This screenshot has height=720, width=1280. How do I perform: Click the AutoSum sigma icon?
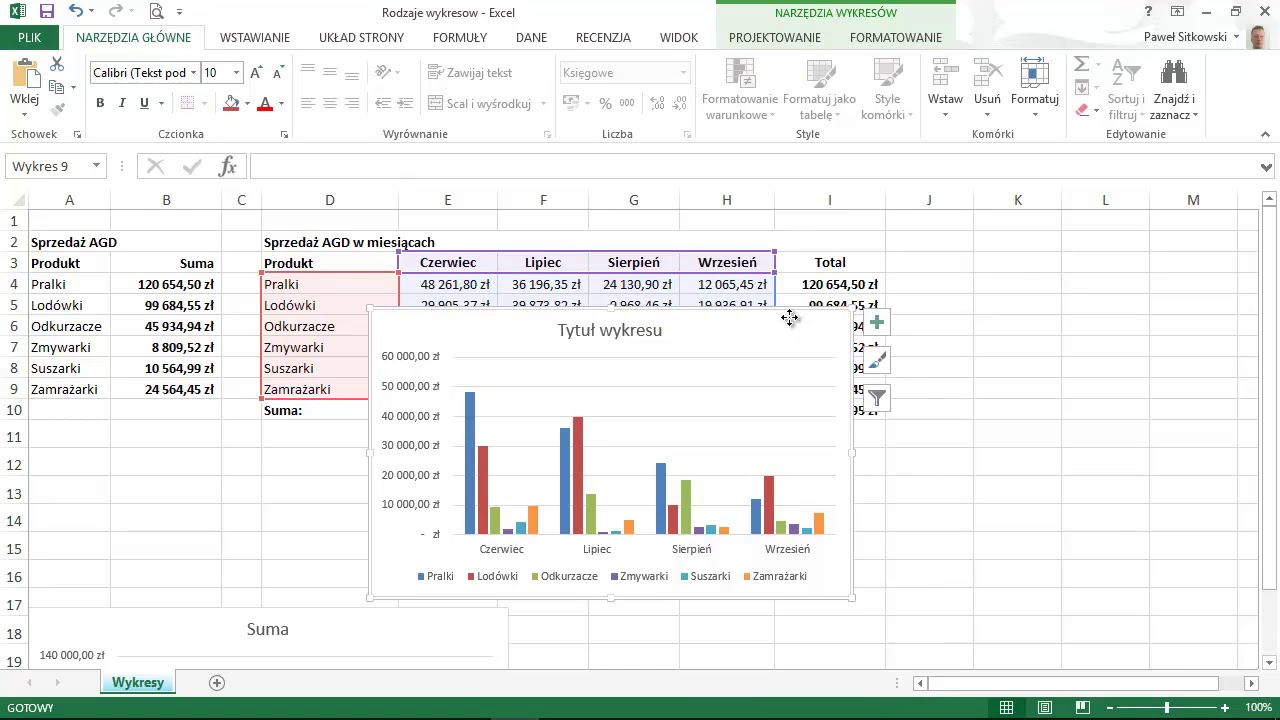click(1081, 64)
